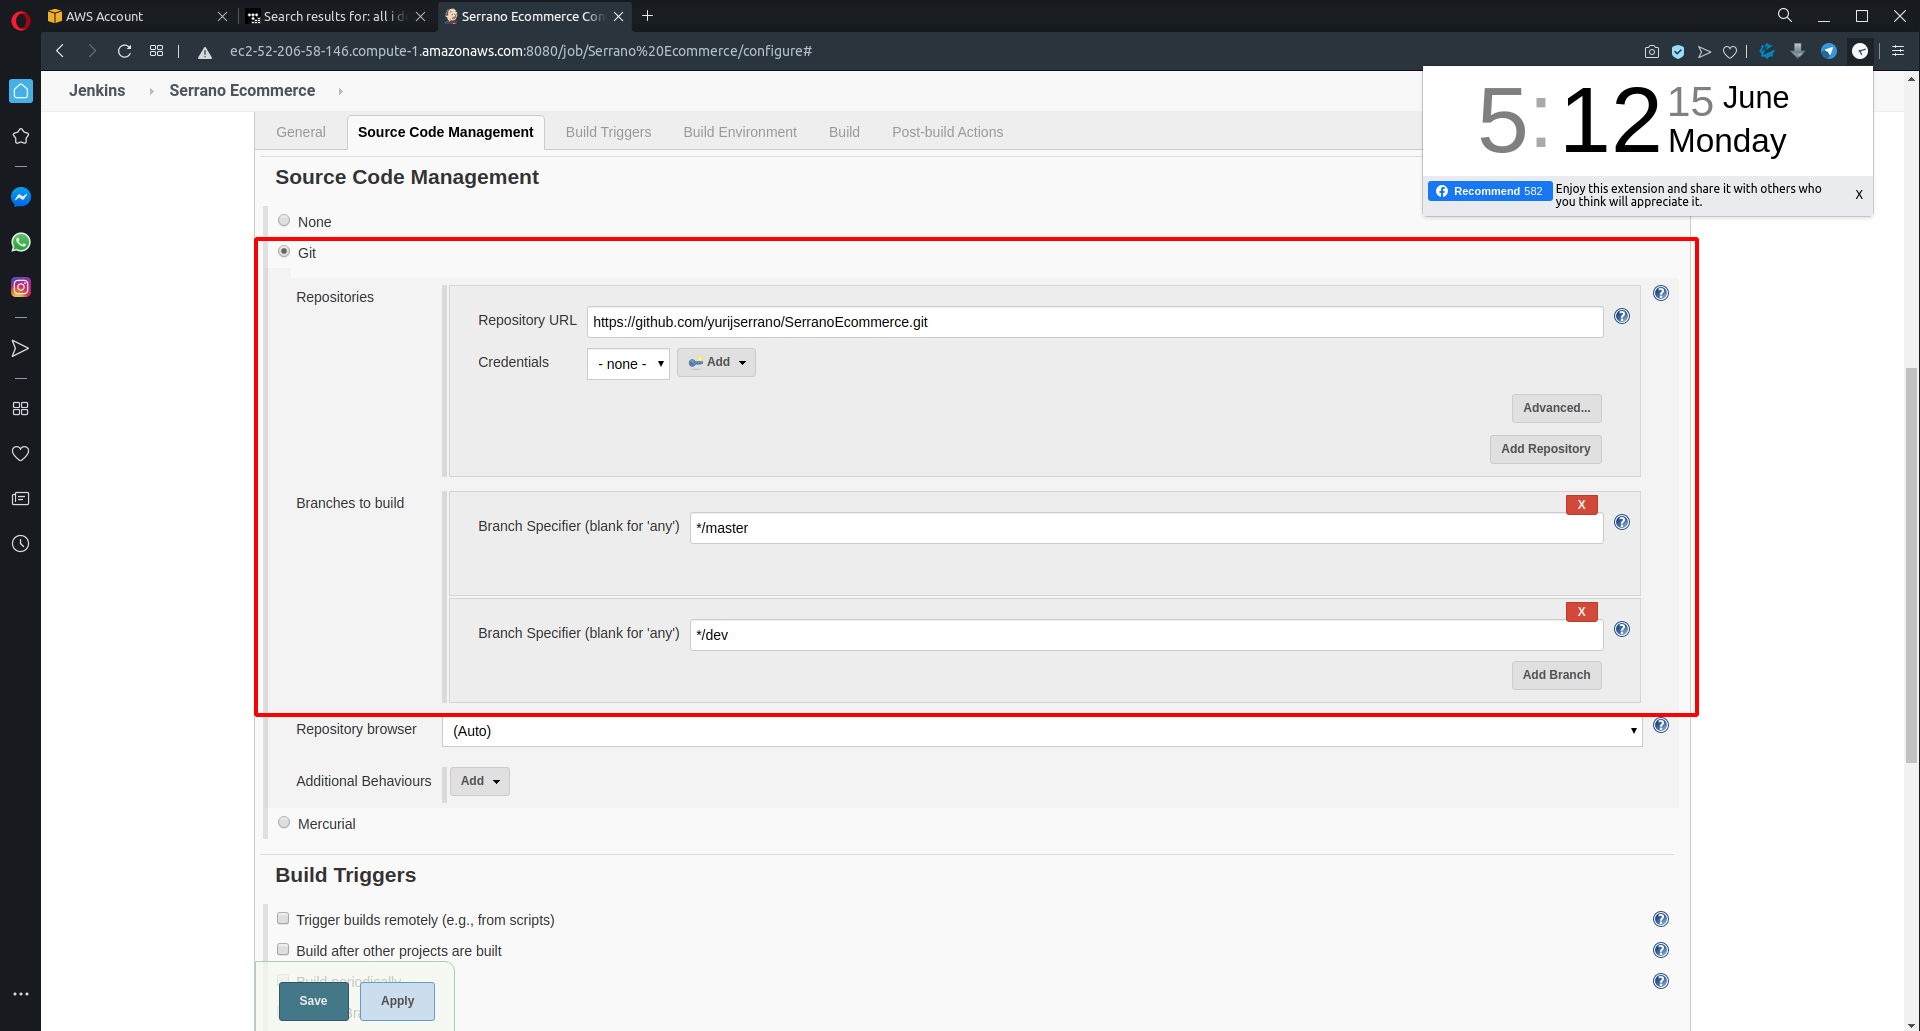
Task: Open Bookmarks star in the sidebar
Action: [20, 136]
